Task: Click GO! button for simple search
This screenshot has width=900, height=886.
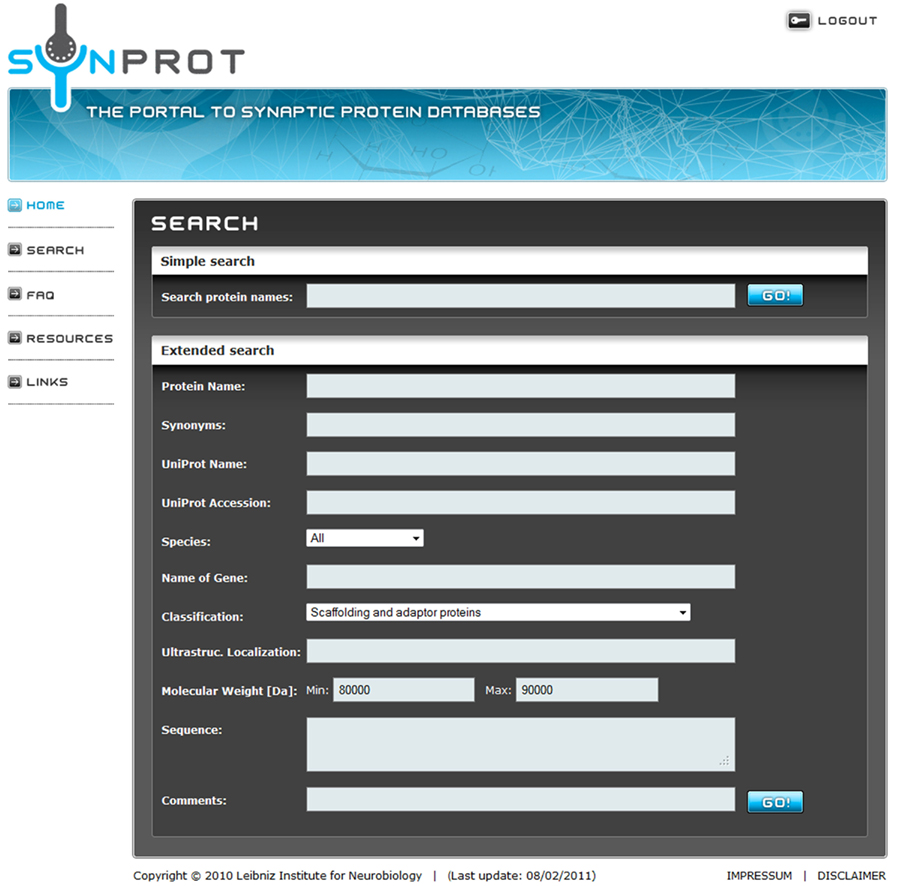Action: (775, 295)
